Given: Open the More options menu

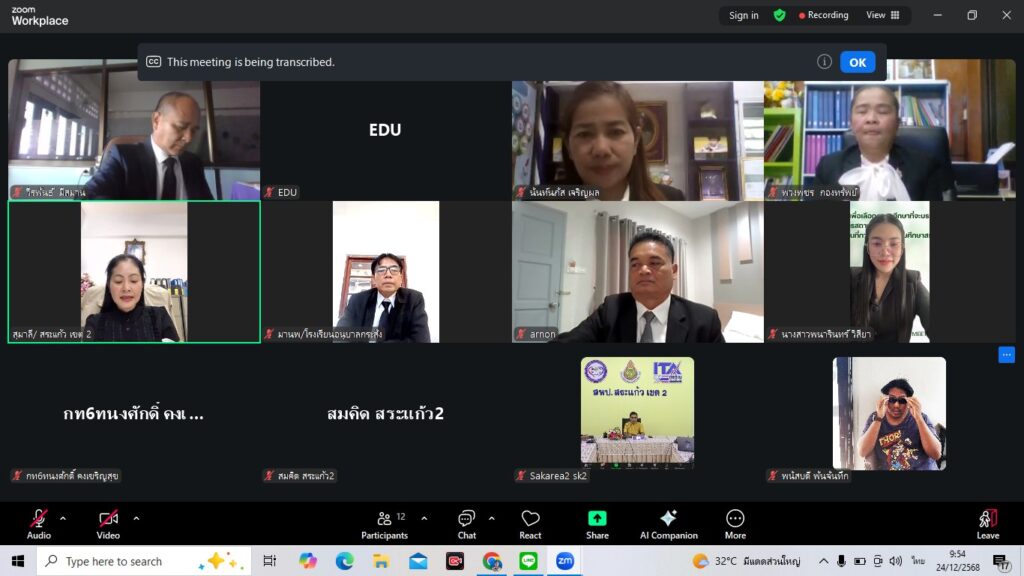Looking at the screenshot, I should tap(735, 524).
